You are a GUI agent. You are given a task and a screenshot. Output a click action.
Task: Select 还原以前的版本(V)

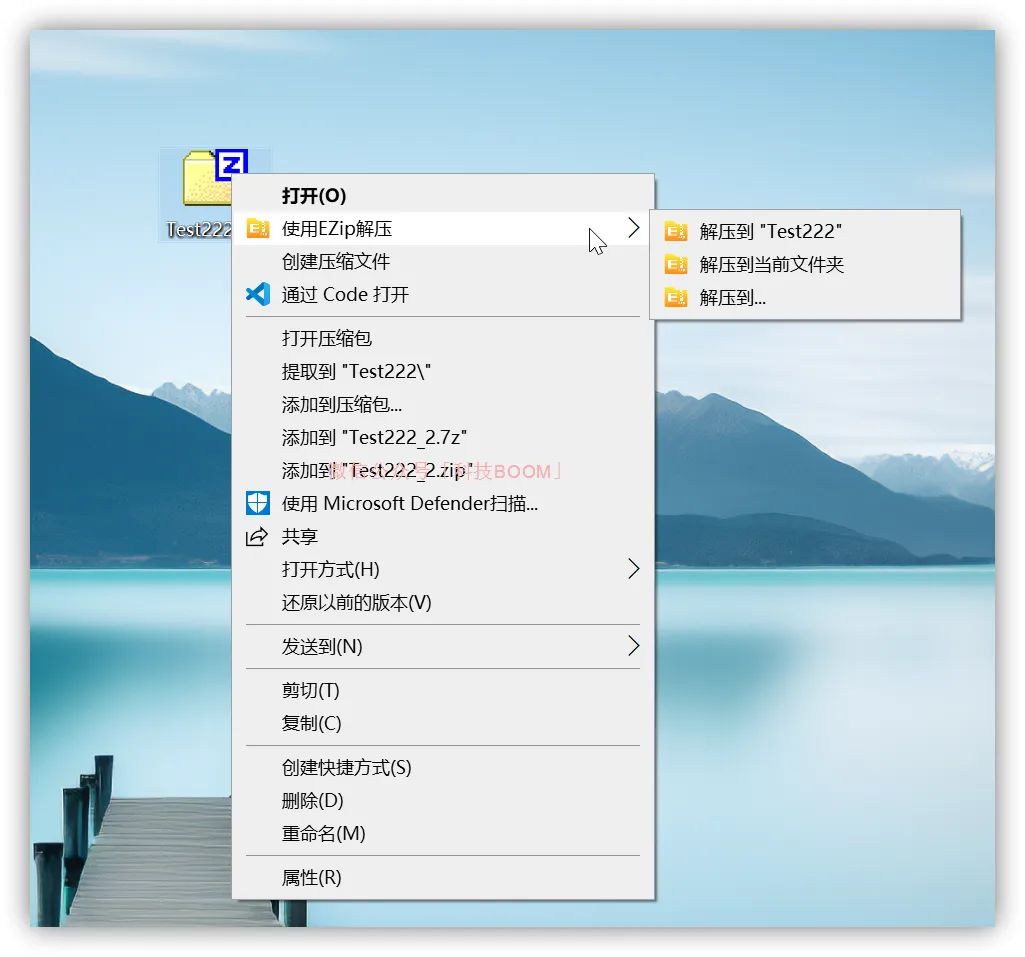443,603
